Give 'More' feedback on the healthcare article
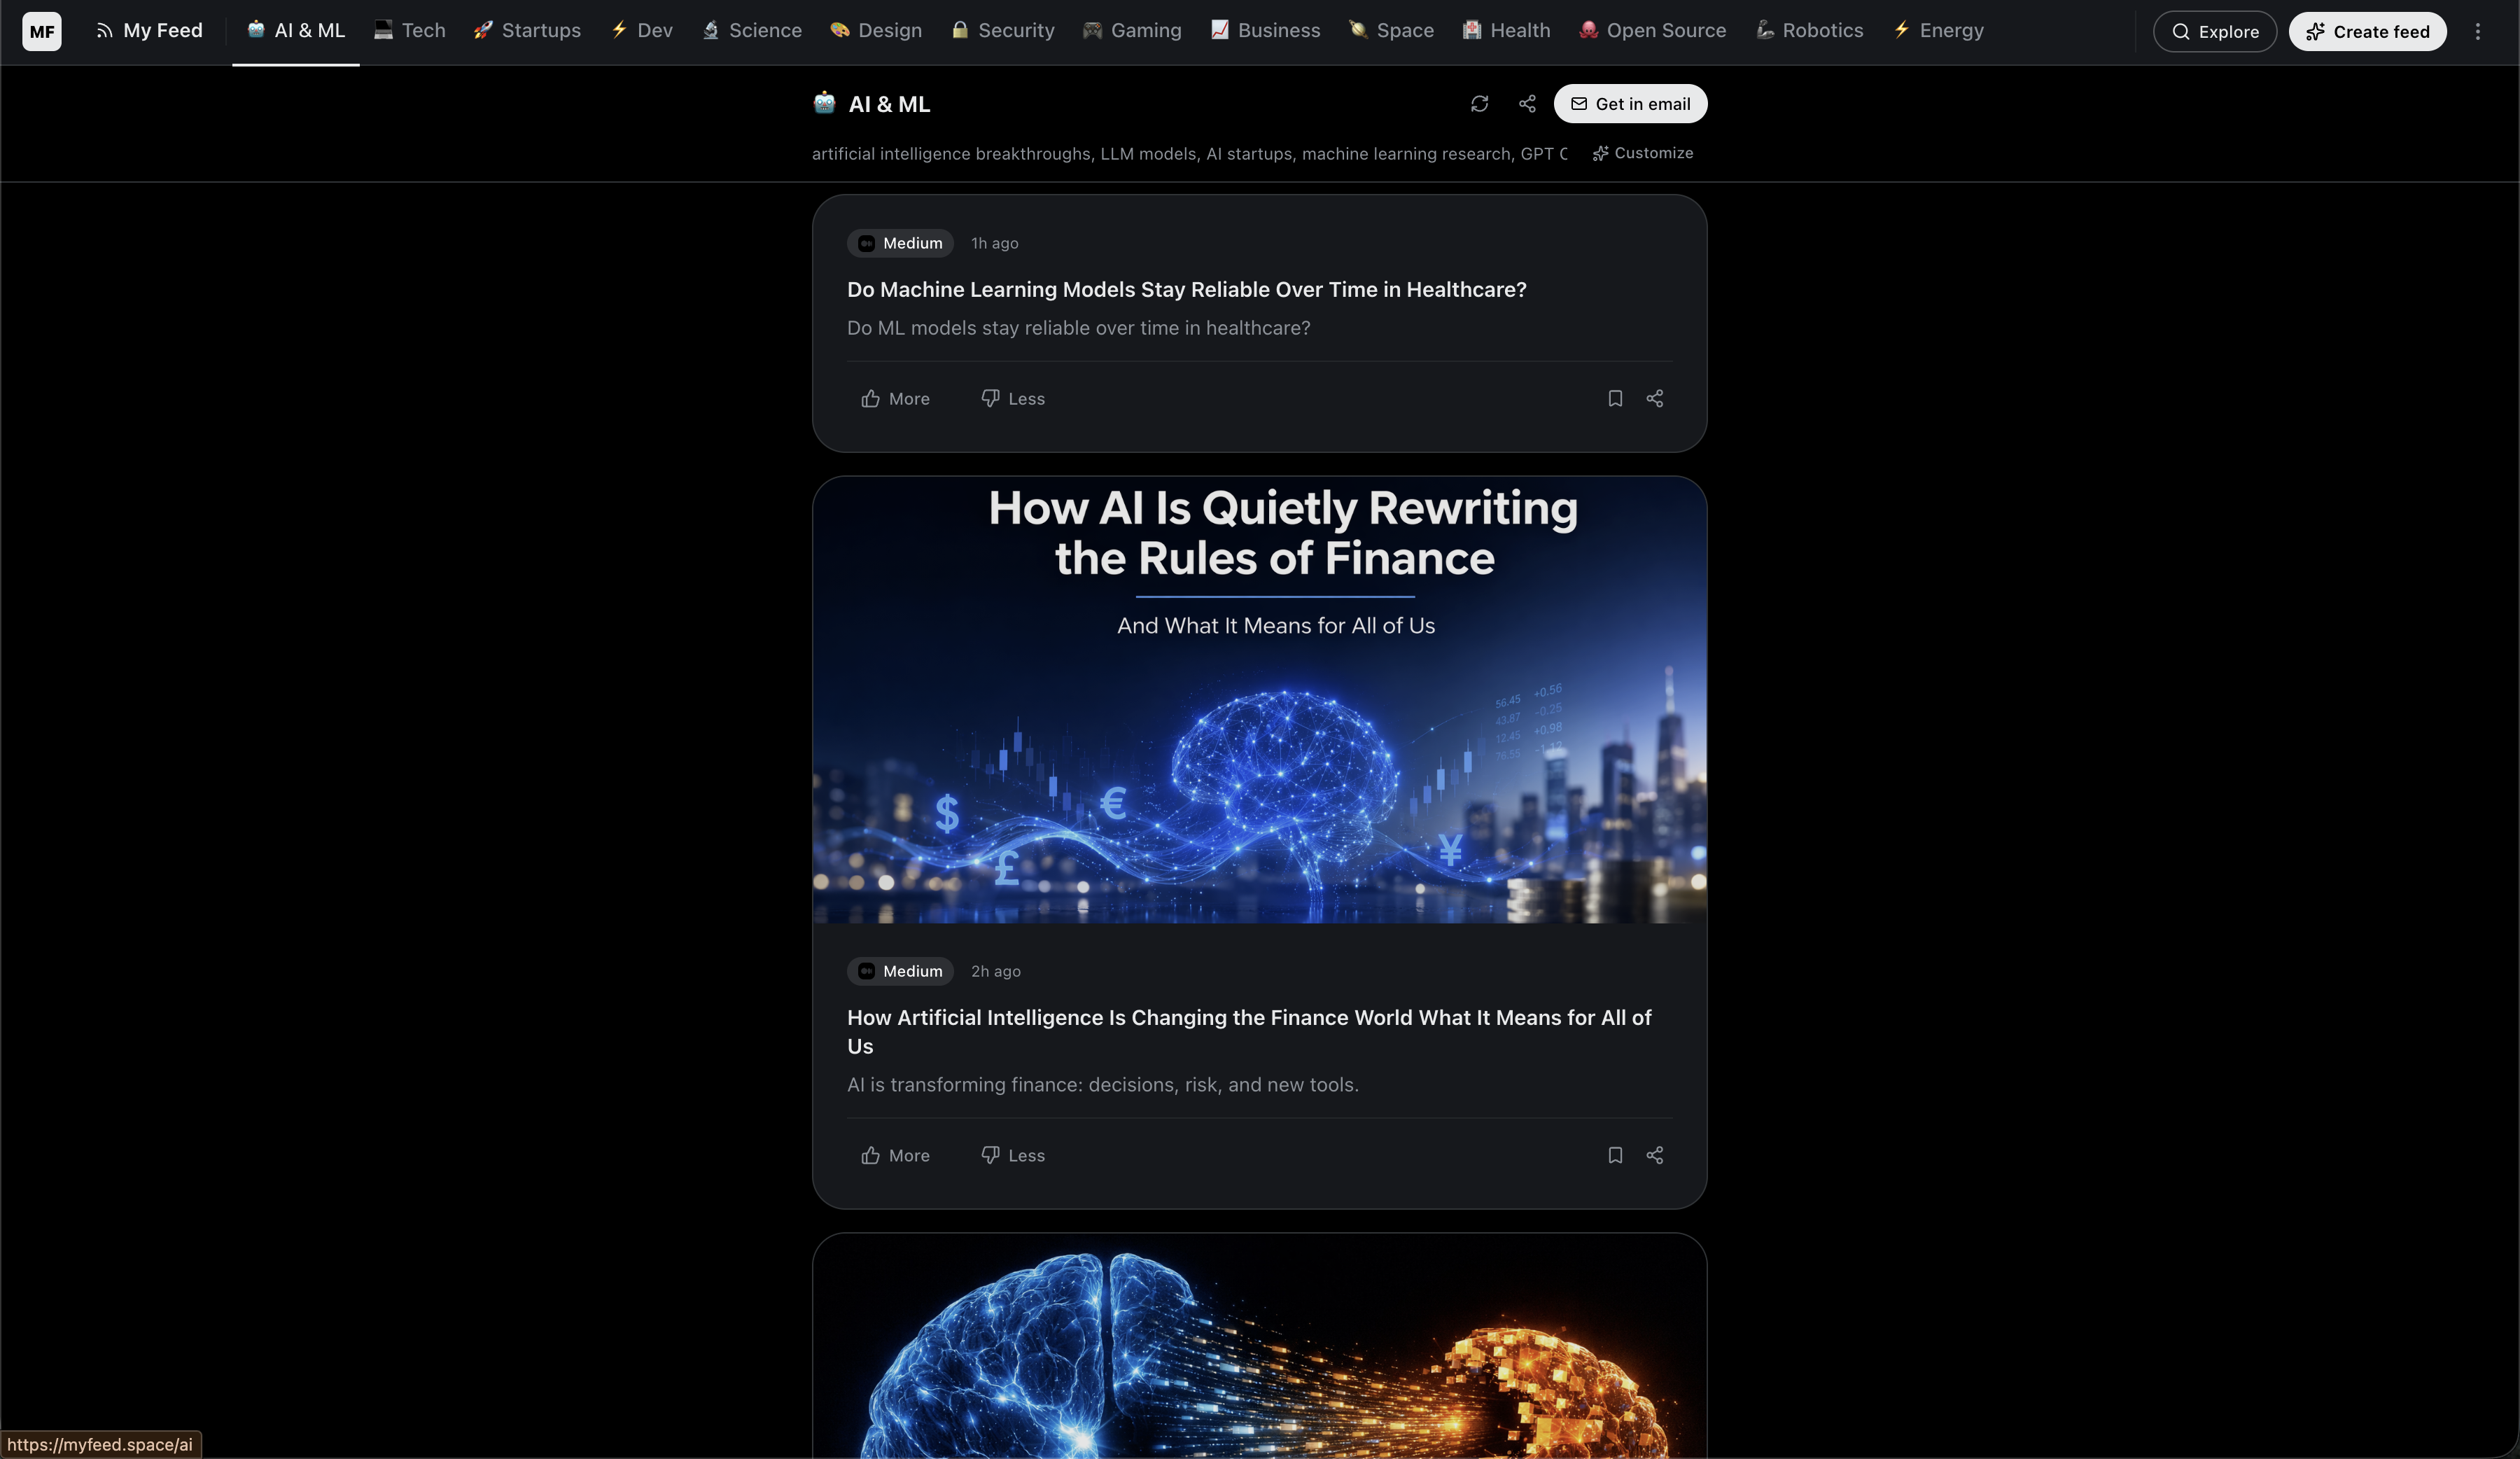 pyautogui.click(x=894, y=398)
